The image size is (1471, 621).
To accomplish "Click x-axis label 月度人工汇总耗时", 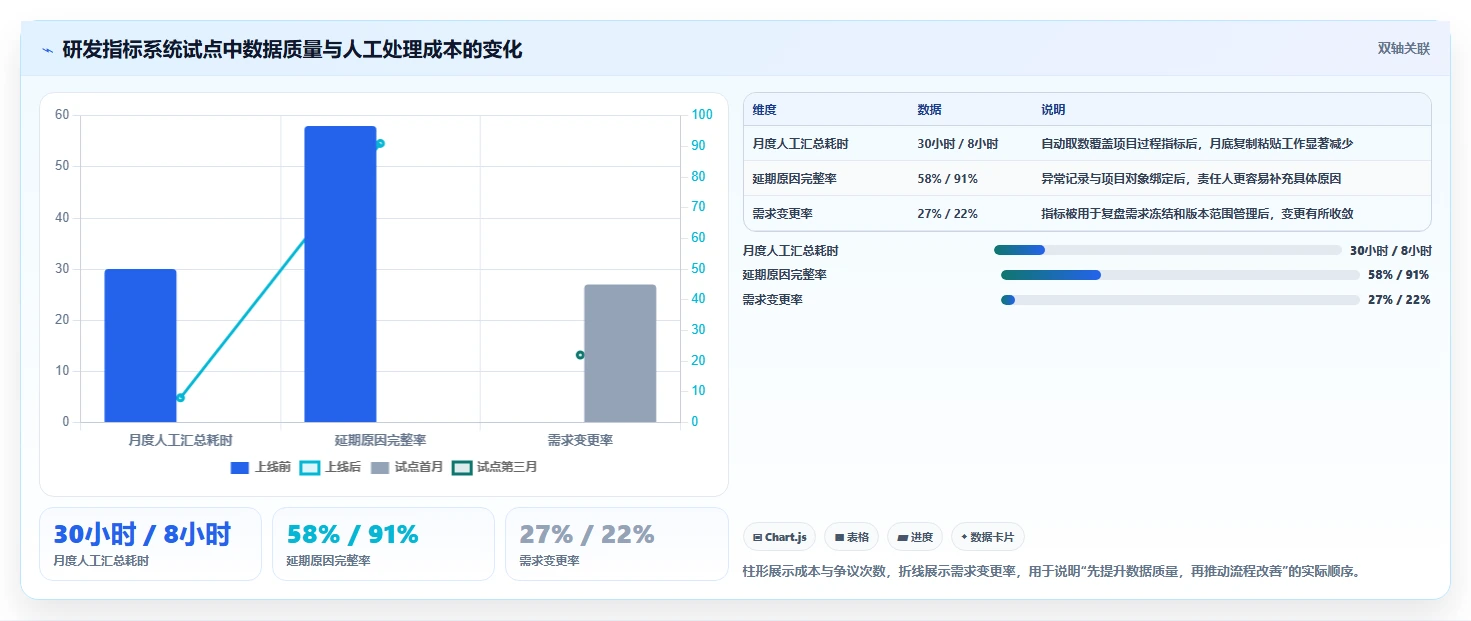I will (180, 440).
